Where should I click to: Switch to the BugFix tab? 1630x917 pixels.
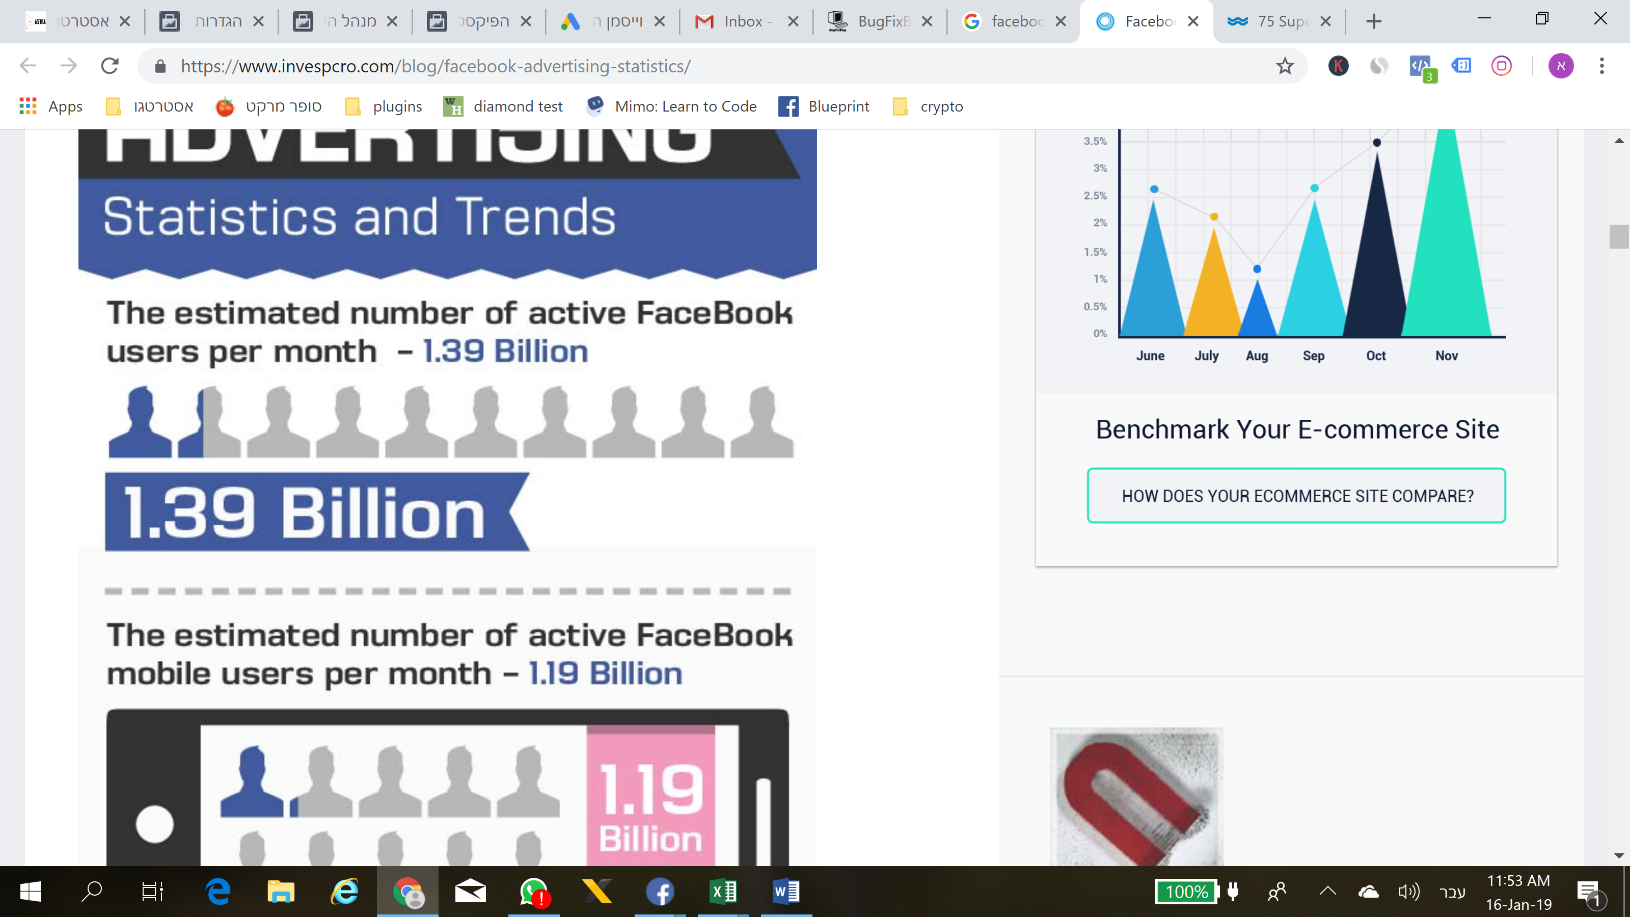point(874,21)
